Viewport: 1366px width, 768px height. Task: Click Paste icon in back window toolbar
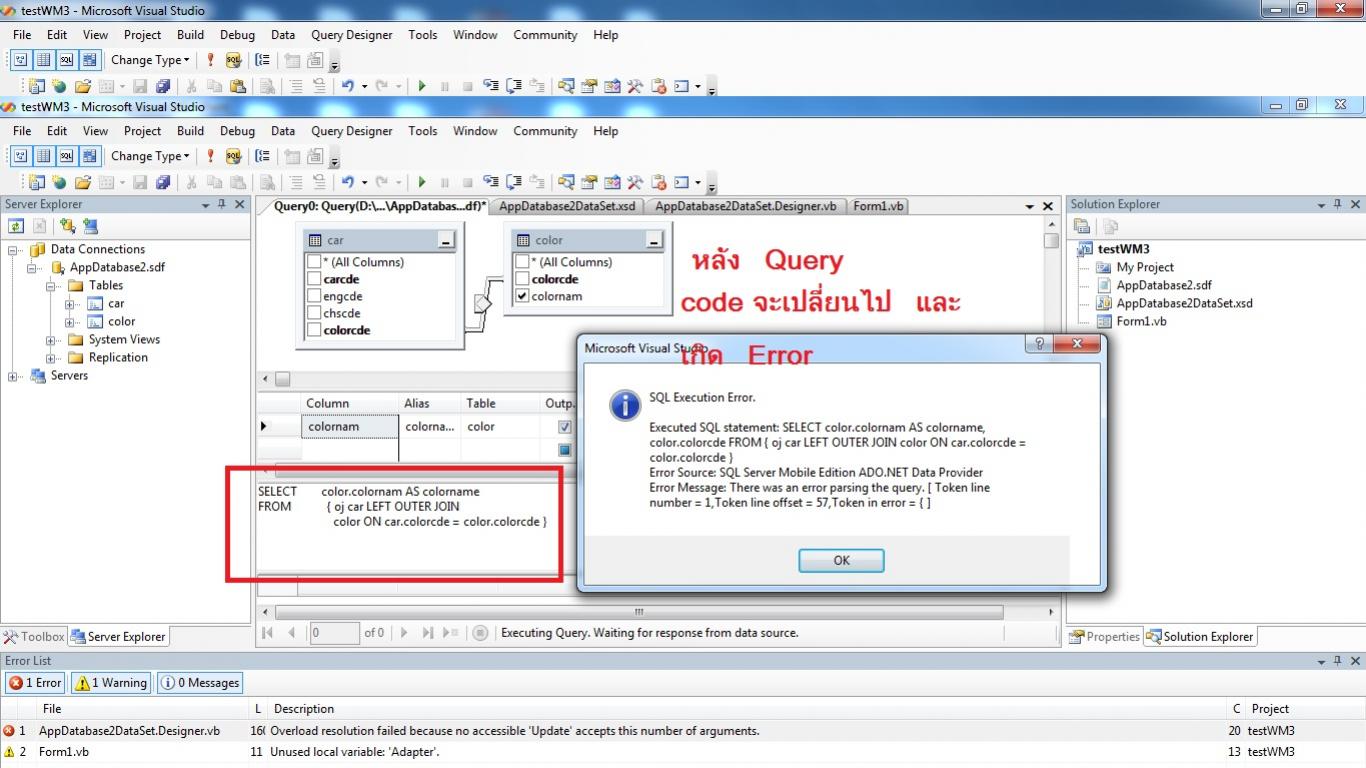click(x=237, y=86)
